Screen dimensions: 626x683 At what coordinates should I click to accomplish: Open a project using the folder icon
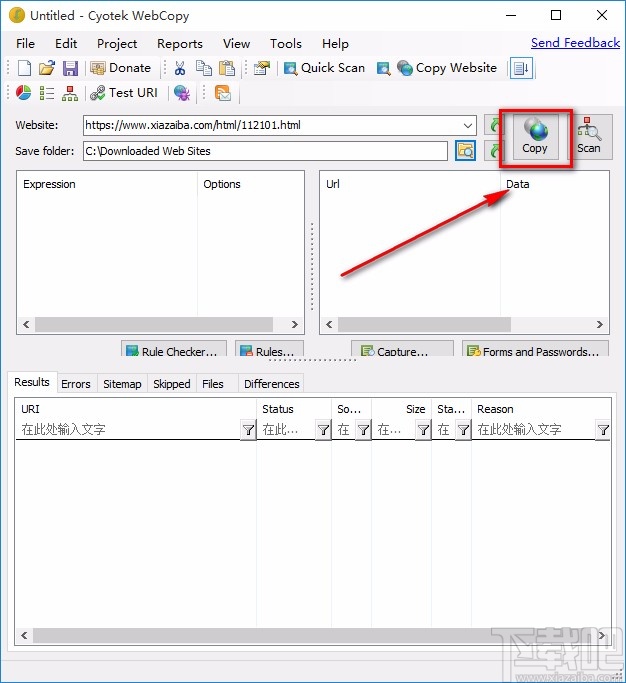point(47,68)
